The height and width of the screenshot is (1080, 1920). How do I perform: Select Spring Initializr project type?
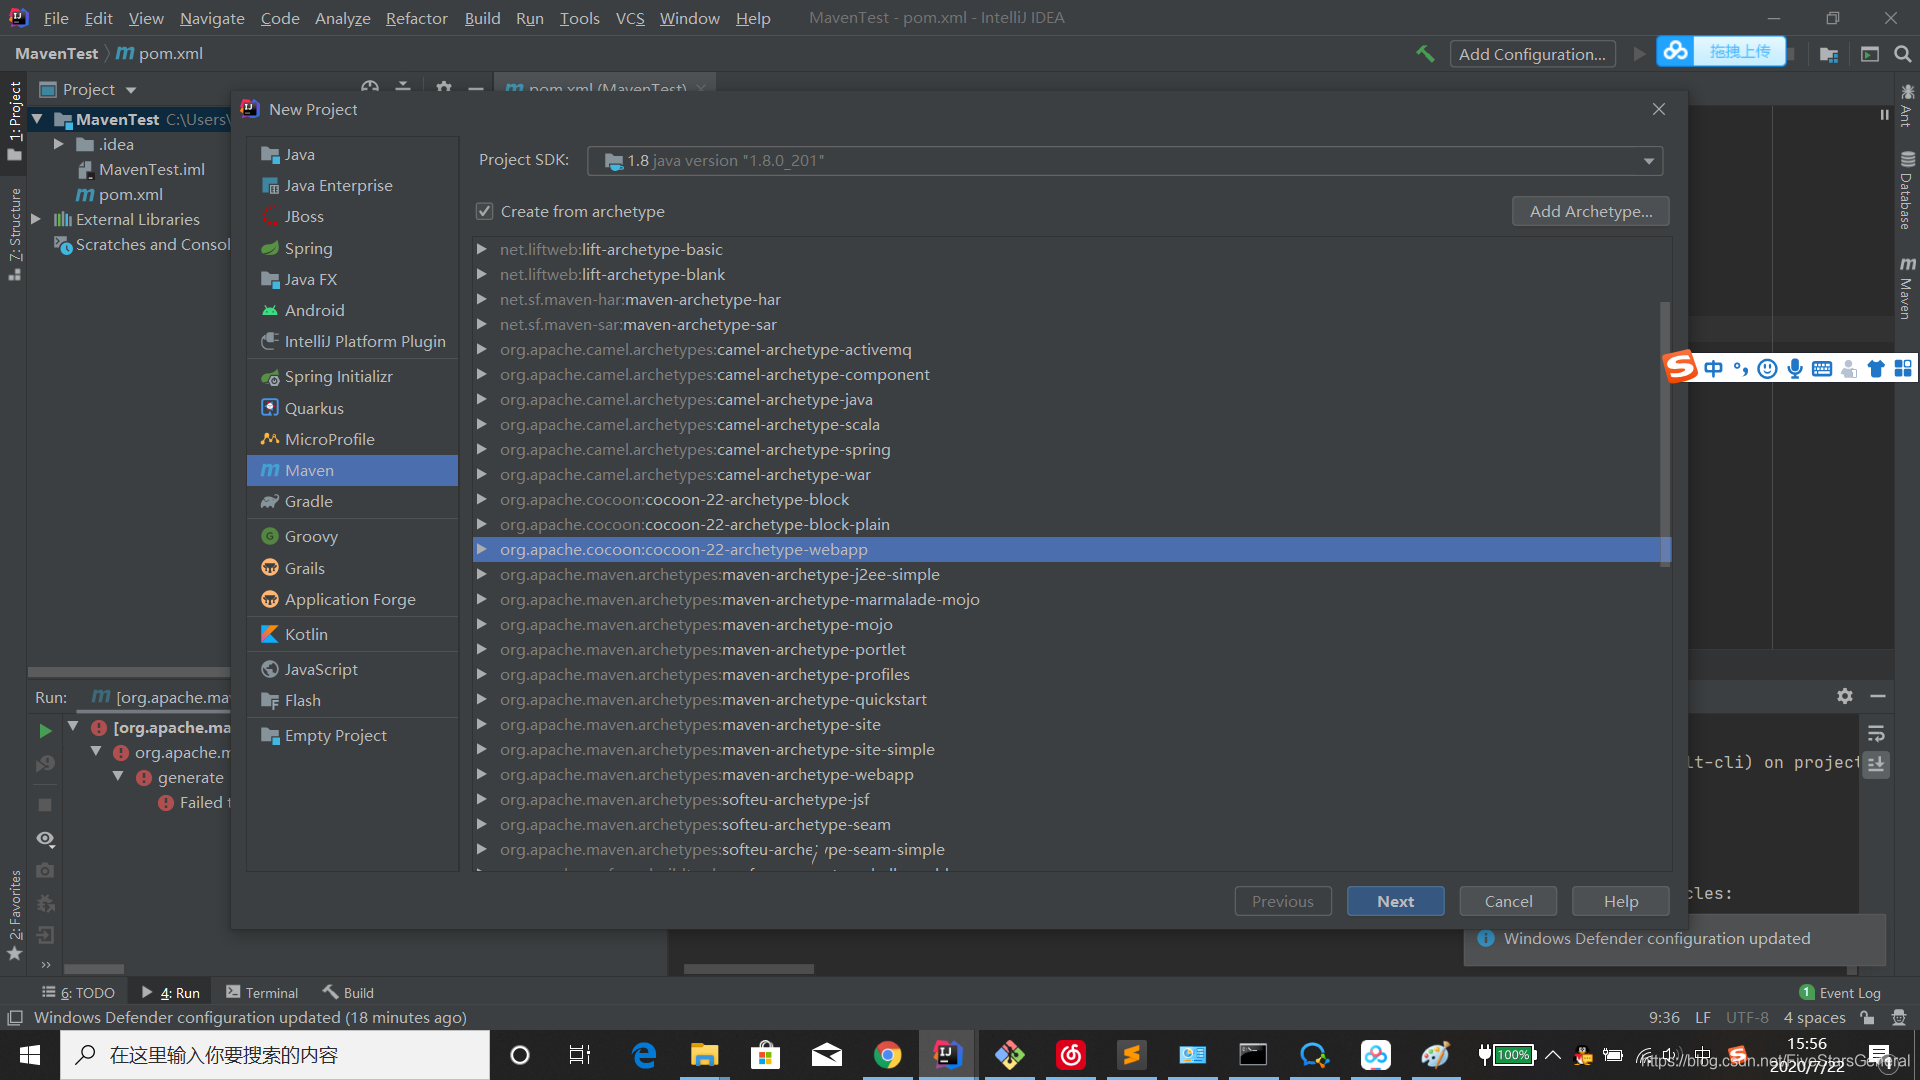pos(338,377)
